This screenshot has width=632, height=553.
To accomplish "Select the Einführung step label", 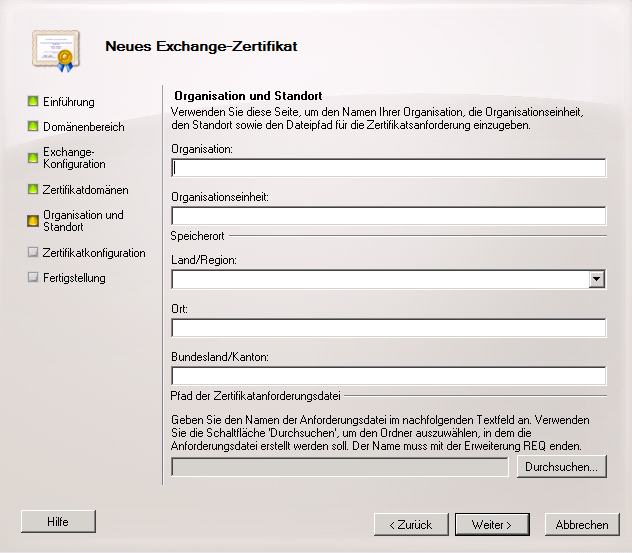I will click(x=69, y=102).
